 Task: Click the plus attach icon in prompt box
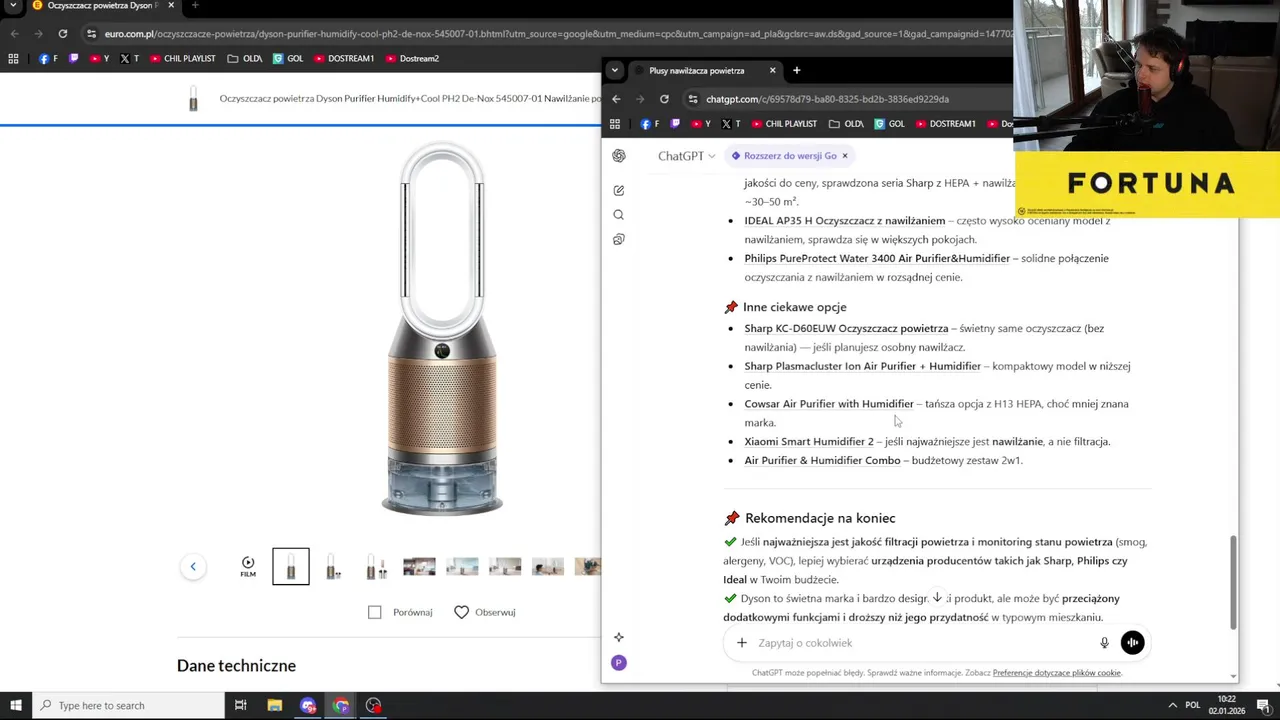click(741, 643)
